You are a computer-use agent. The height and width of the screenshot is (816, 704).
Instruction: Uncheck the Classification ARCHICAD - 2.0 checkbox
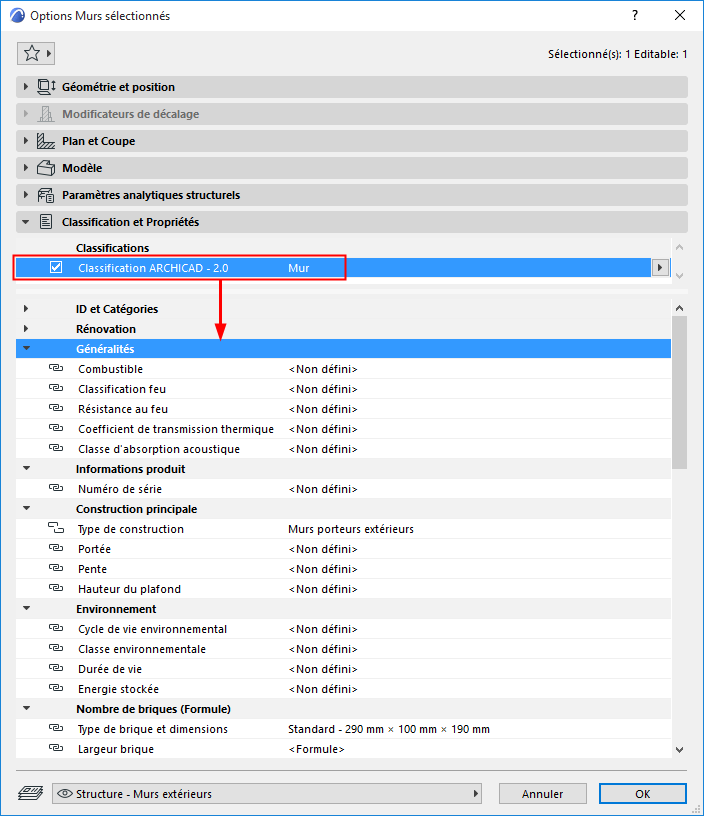tap(56, 267)
